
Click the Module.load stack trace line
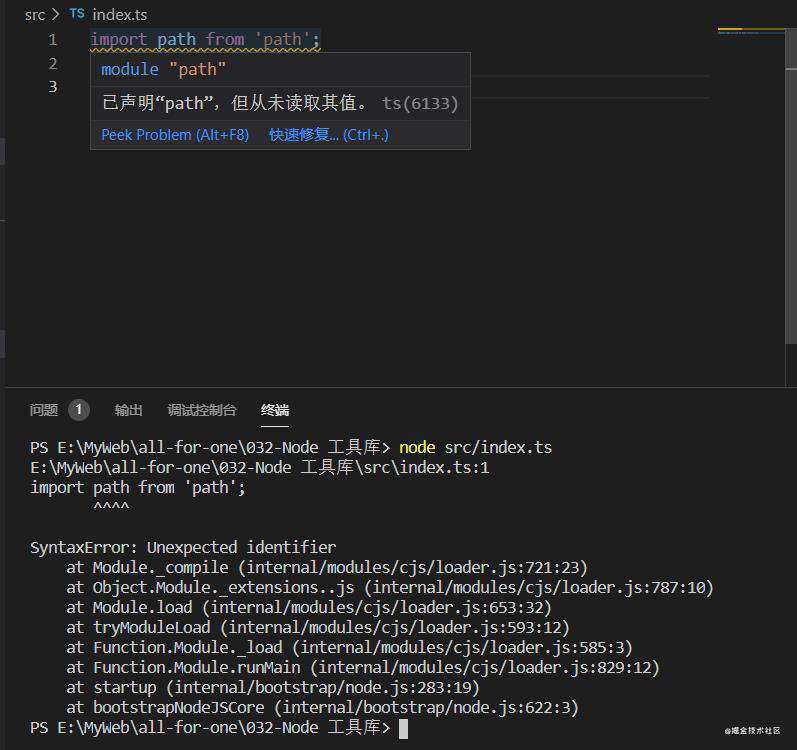309,607
